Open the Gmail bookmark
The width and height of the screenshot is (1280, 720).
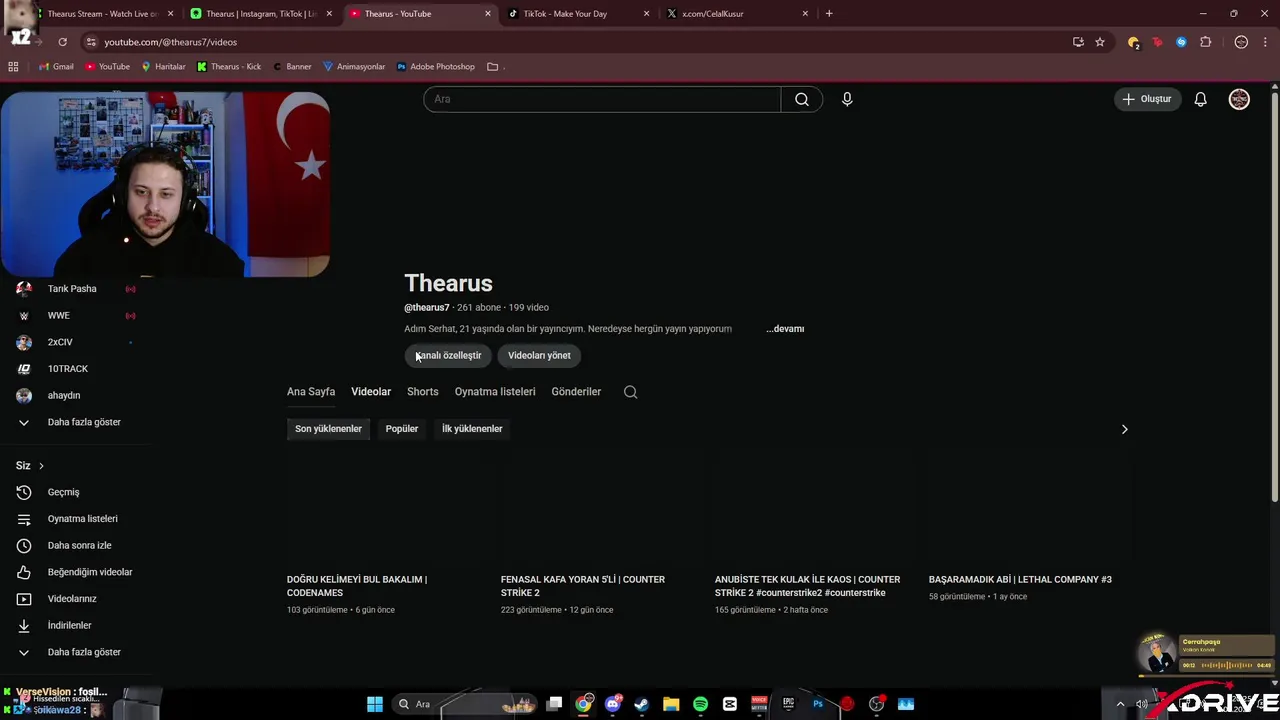coord(55,67)
